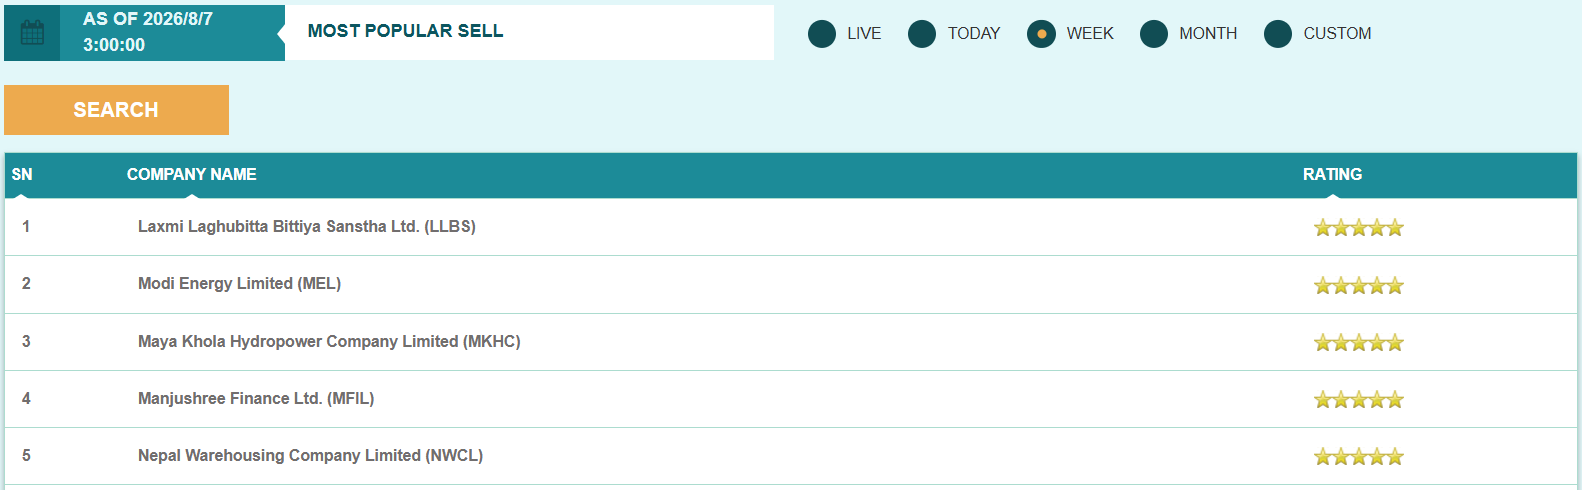Click serial number 1 cell
This screenshot has width=1582, height=490.
point(26,227)
